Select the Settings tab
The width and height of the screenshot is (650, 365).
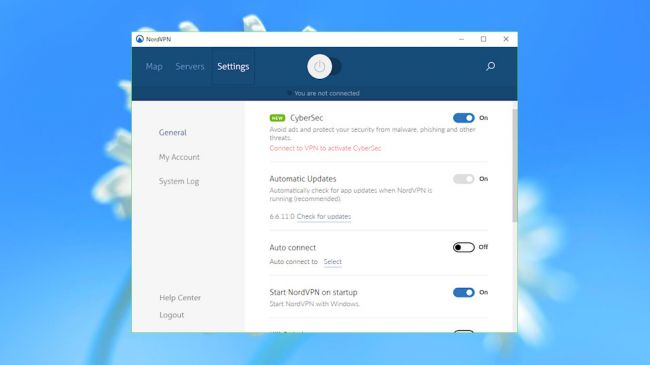(x=233, y=66)
